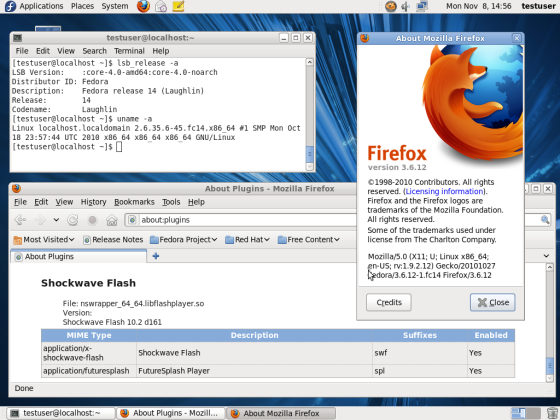Viewport: 560px width, 420px height.
Task: Open the terminal's Terminal menu
Action: (x=129, y=51)
